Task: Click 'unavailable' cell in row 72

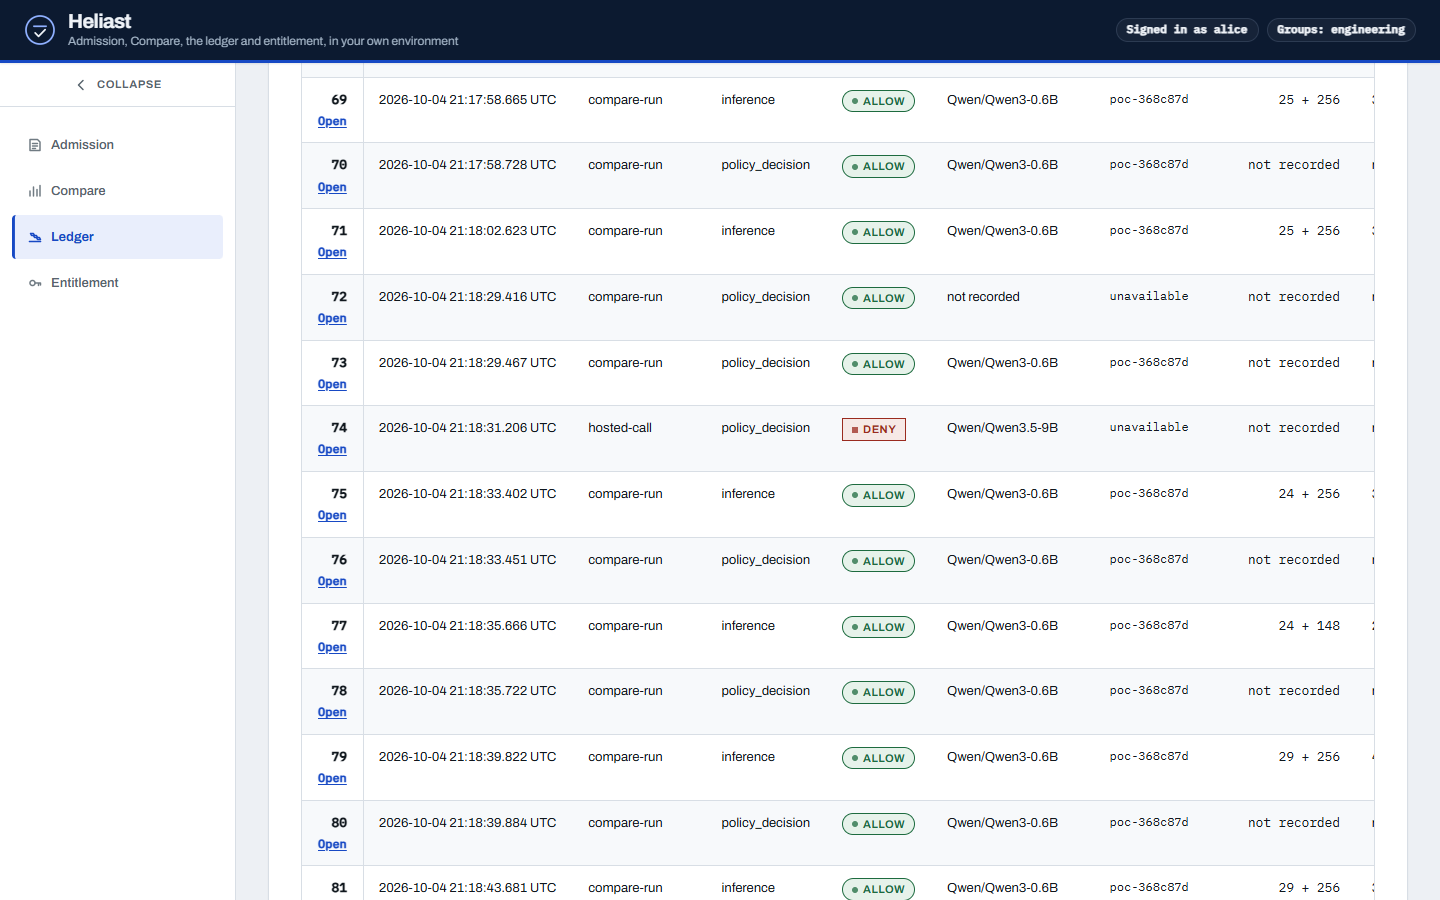Action: [x=1149, y=296]
